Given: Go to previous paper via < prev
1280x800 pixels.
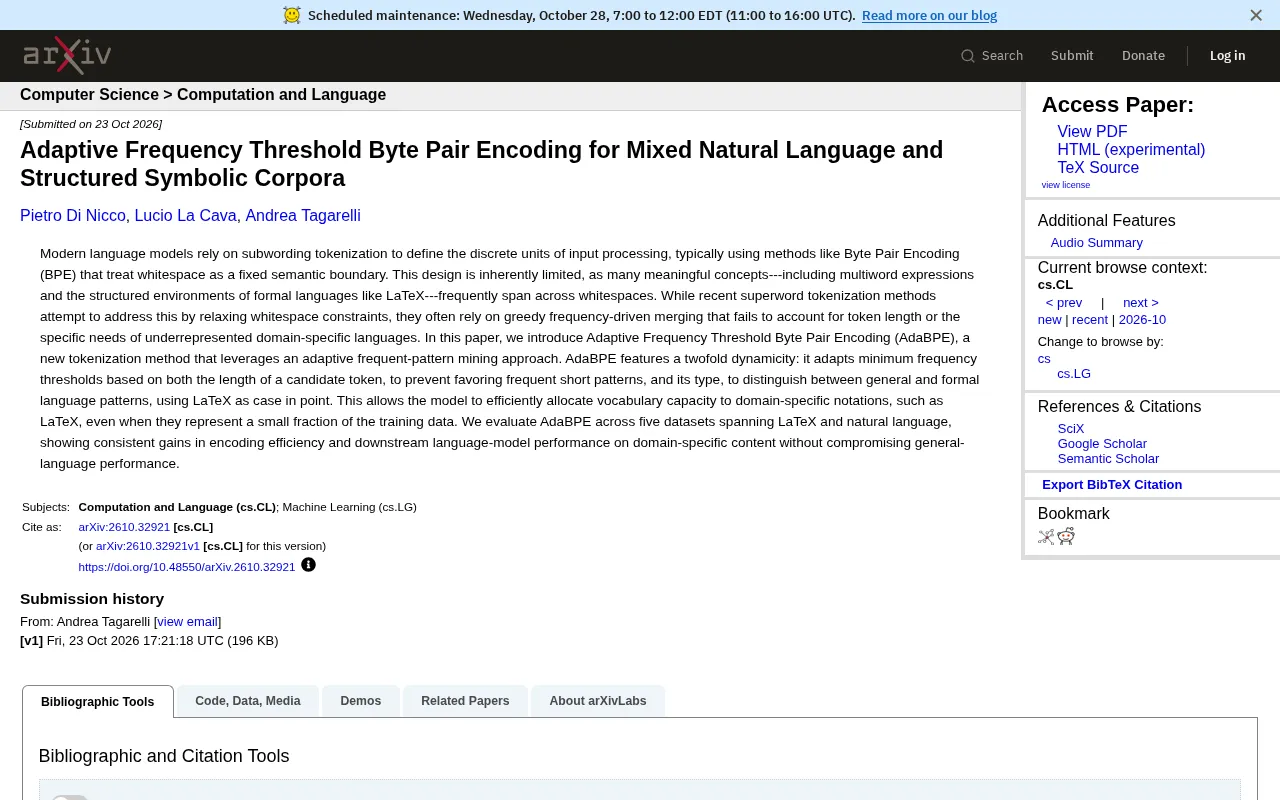Looking at the screenshot, I should (1064, 303).
